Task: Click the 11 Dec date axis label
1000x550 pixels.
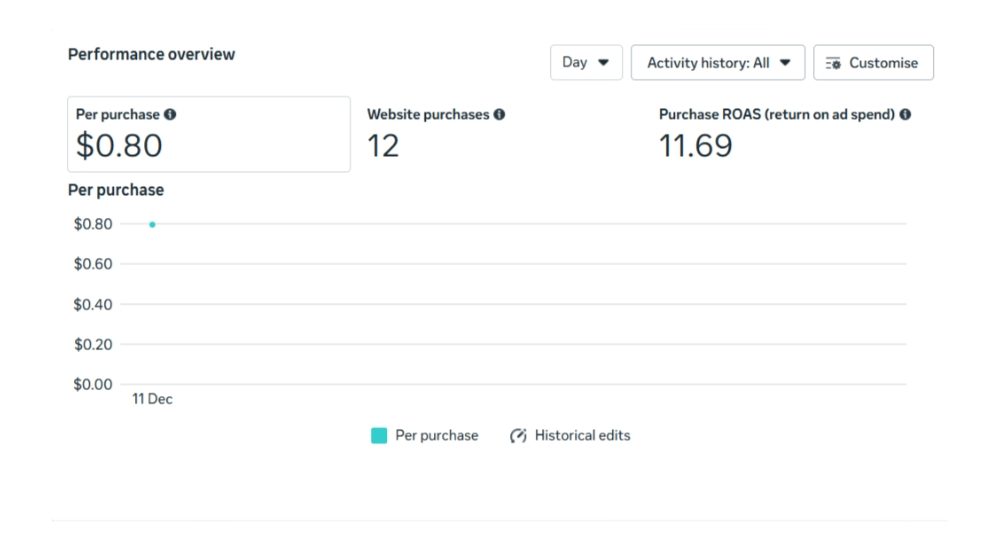Action: coord(152,399)
